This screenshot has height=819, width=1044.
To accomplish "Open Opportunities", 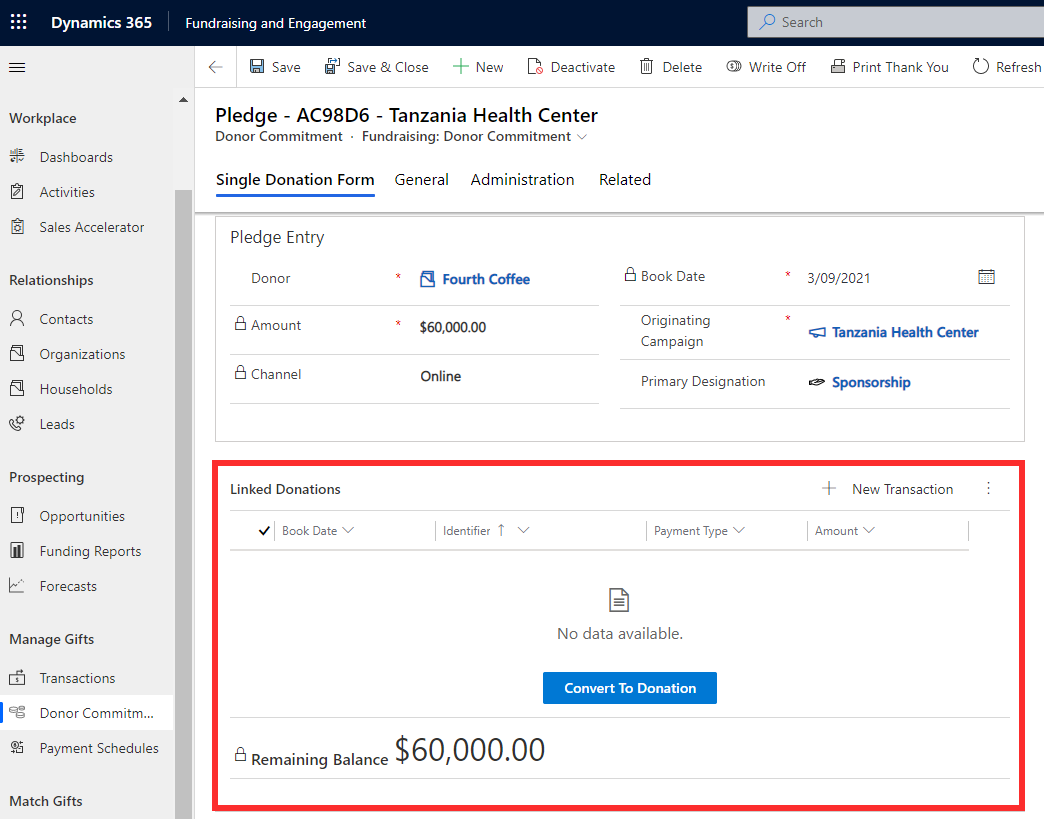I will coord(82,516).
